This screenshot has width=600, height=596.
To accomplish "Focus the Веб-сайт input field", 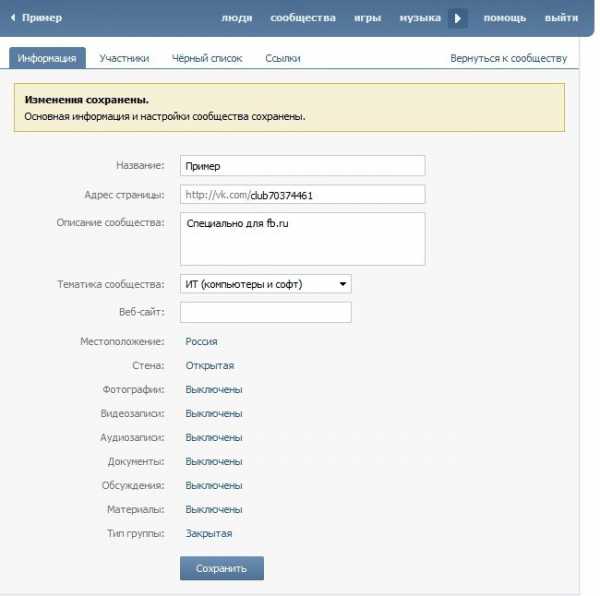I will click(x=265, y=313).
